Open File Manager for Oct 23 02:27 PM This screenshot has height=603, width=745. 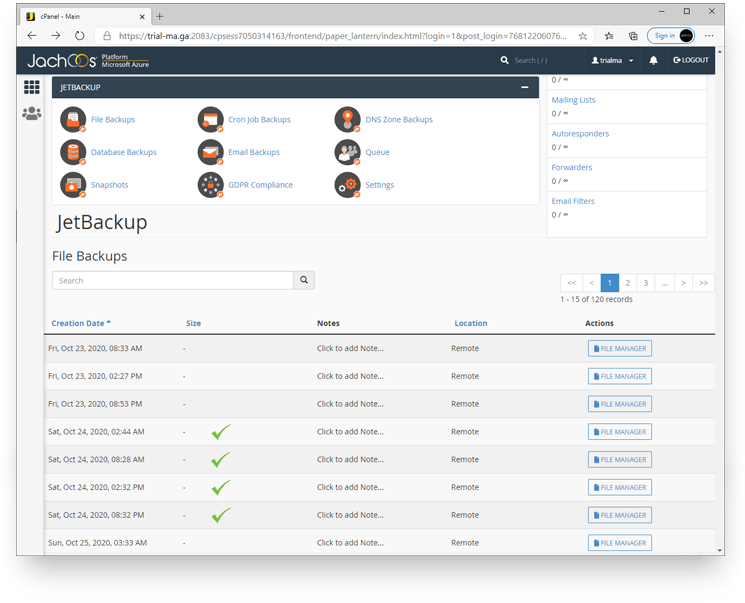[x=620, y=376]
